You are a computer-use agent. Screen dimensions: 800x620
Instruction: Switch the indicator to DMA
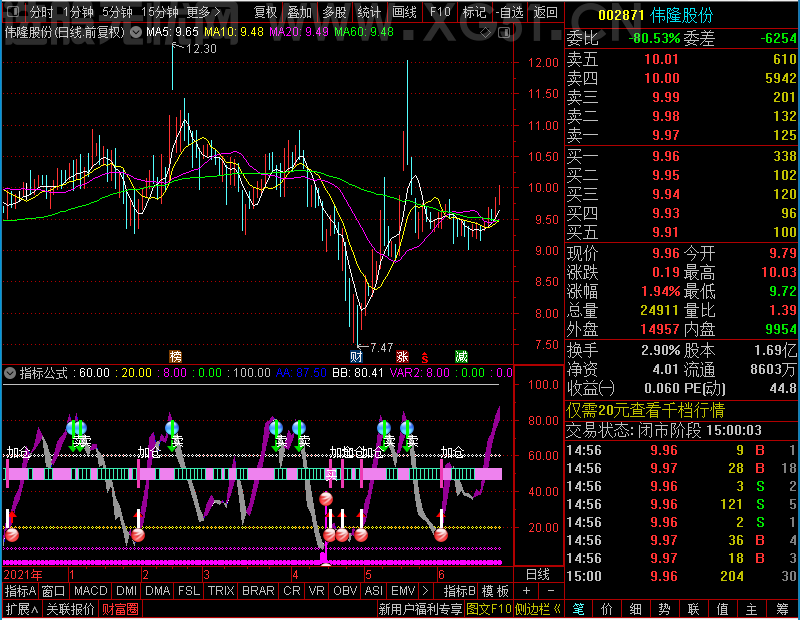click(157, 591)
